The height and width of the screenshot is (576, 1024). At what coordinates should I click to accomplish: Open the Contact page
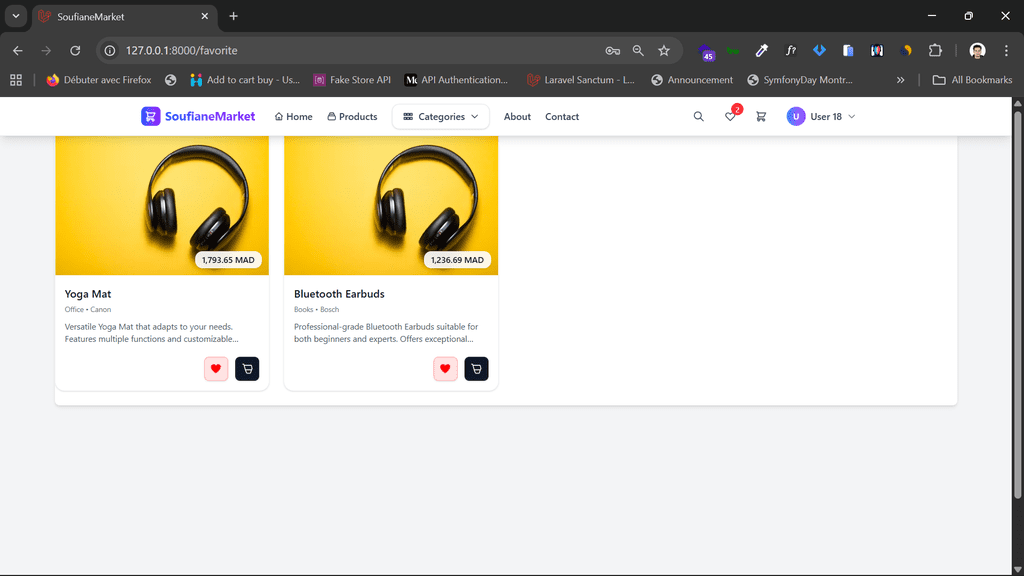(x=562, y=116)
